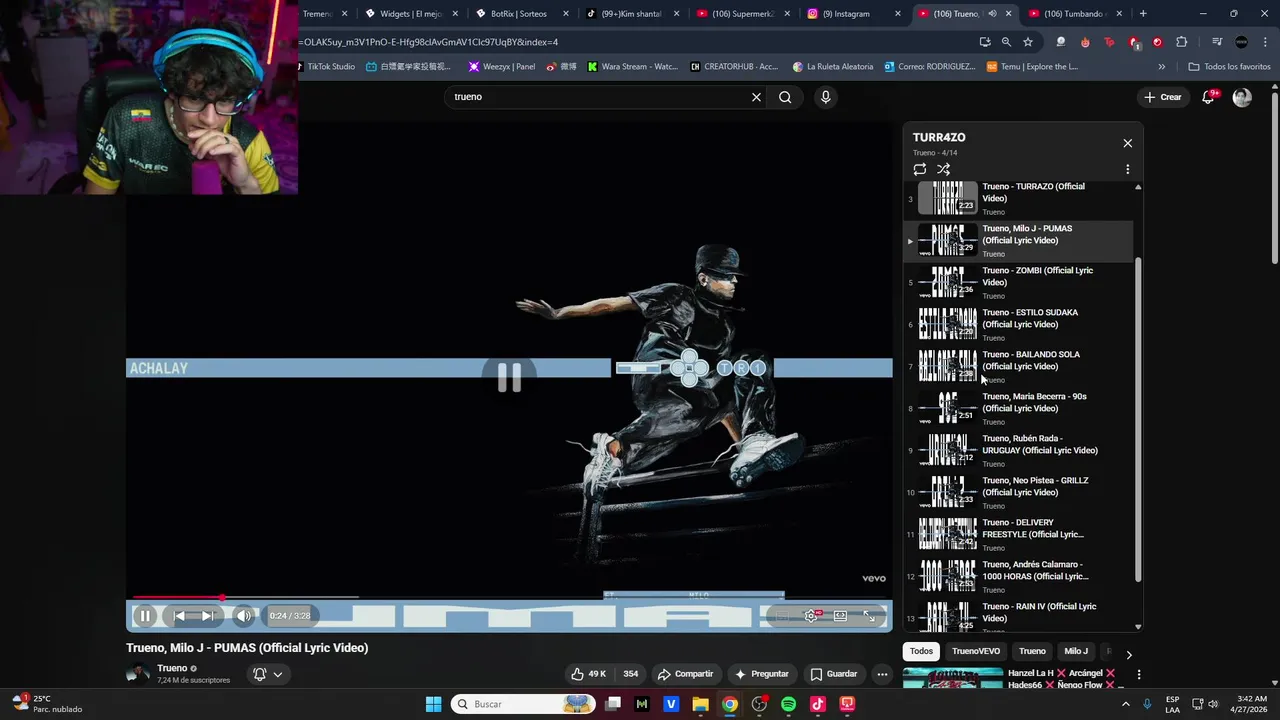This screenshot has width=1280, height=720.
Task: Open the Todos los favoritos folder
Action: (1229, 67)
